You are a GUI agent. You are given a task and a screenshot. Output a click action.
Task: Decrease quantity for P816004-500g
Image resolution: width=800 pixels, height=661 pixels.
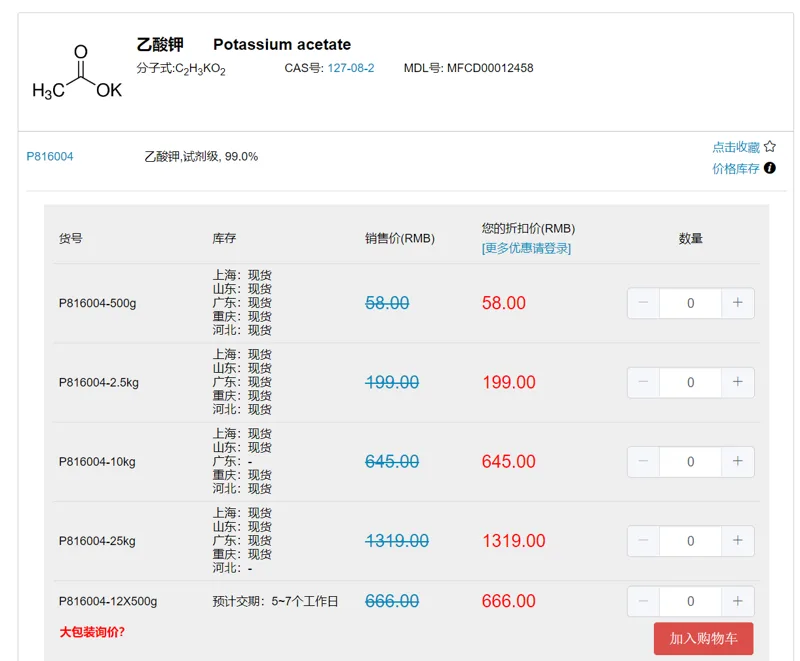pos(643,303)
